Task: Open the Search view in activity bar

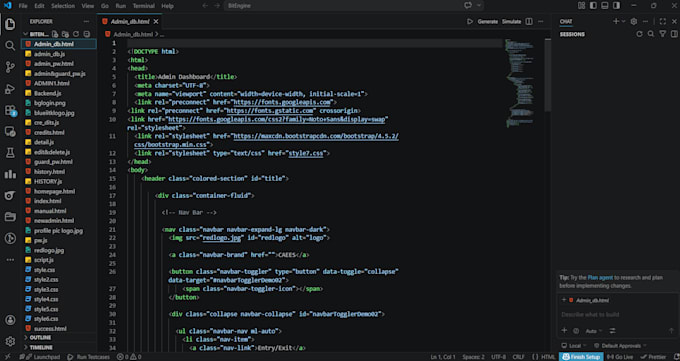Action: point(10,45)
